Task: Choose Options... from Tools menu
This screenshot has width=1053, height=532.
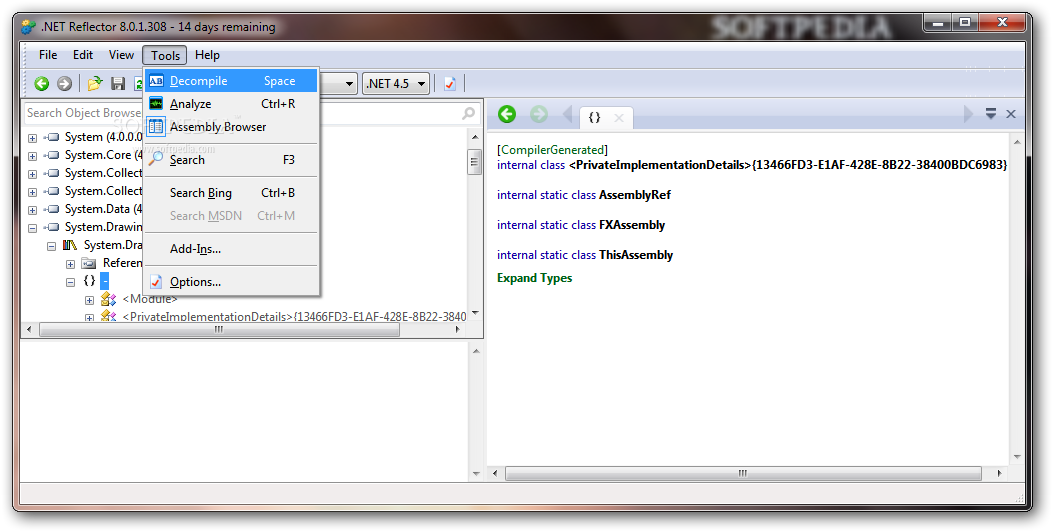Action: coord(232,282)
